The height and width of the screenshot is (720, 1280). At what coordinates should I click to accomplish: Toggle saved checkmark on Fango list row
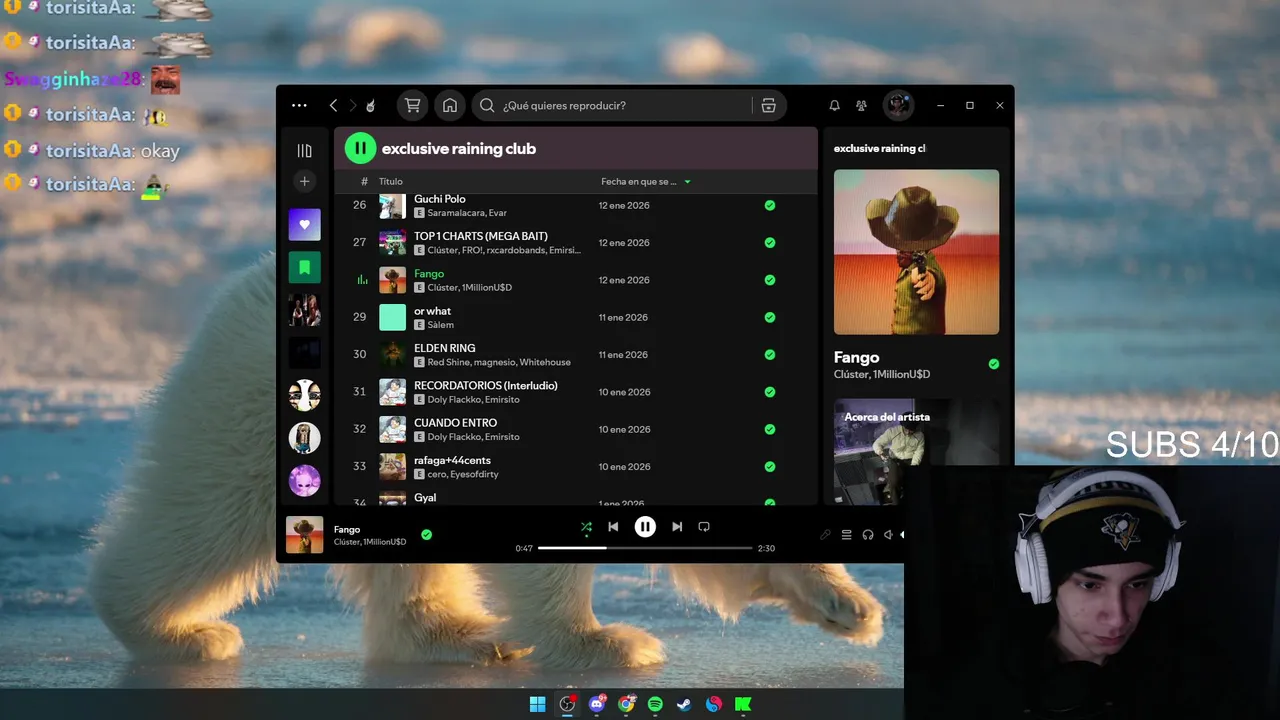click(770, 280)
